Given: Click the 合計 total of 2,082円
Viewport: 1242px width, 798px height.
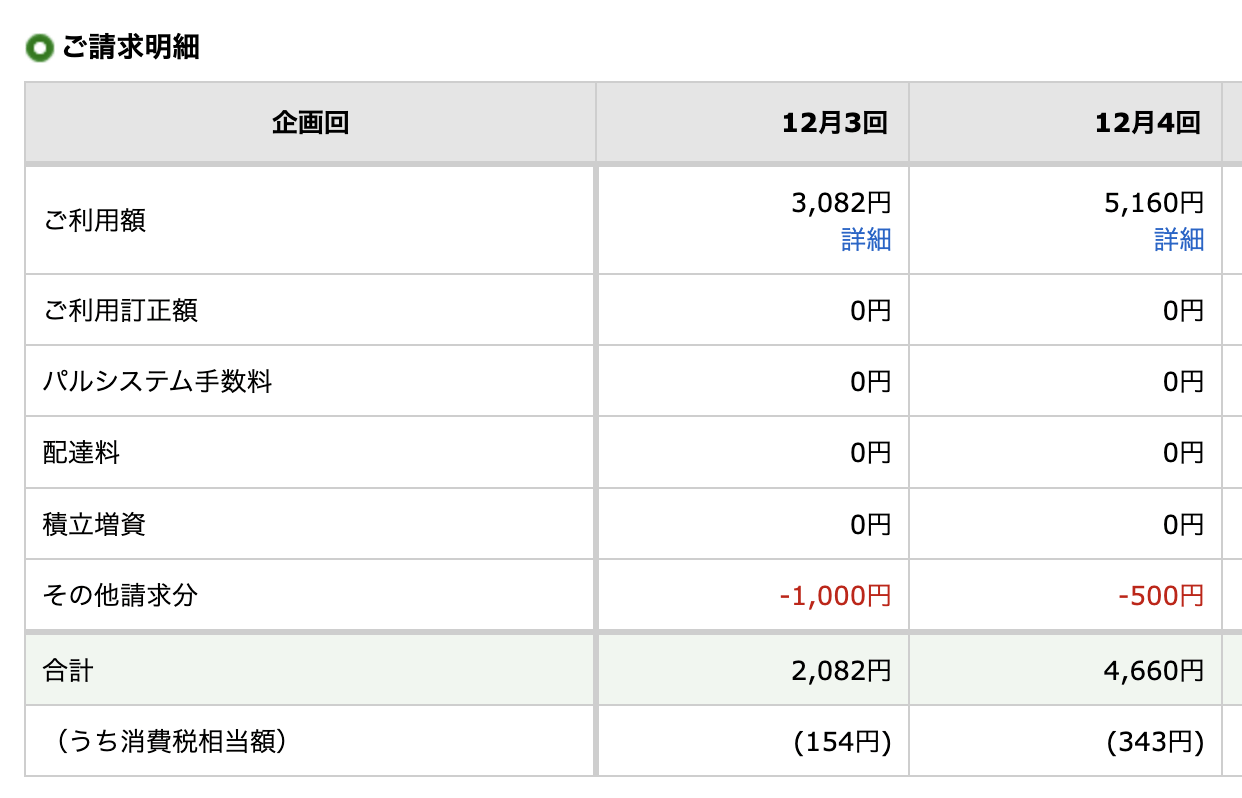Looking at the screenshot, I should (840, 670).
